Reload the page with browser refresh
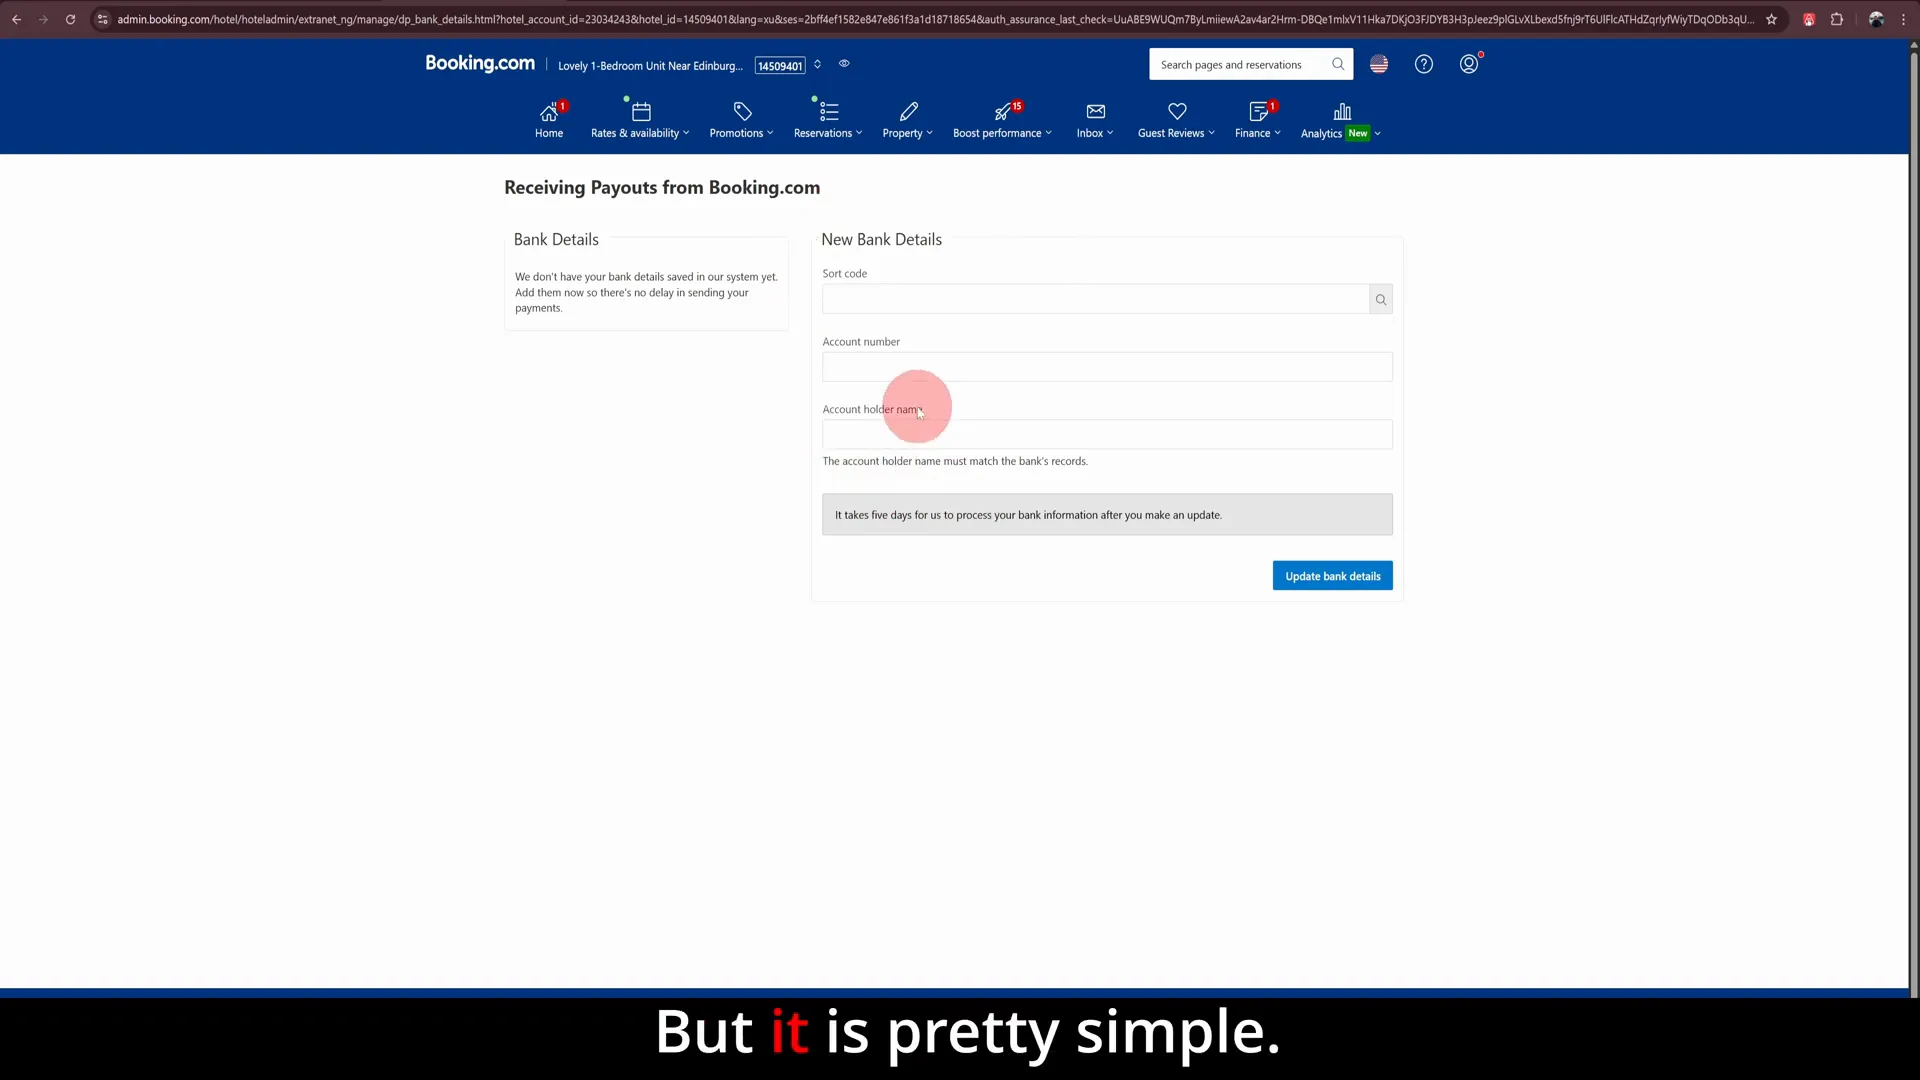This screenshot has width=1920, height=1080. (70, 19)
